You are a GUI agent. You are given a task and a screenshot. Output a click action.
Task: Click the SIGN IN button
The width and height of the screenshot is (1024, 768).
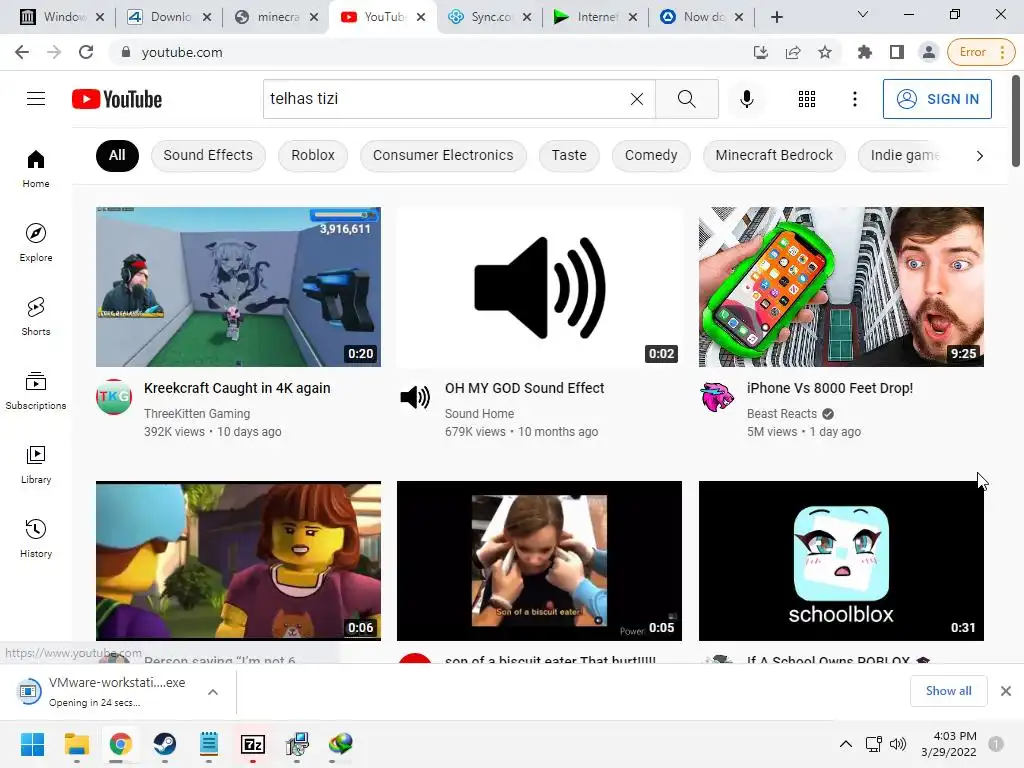(937, 99)
